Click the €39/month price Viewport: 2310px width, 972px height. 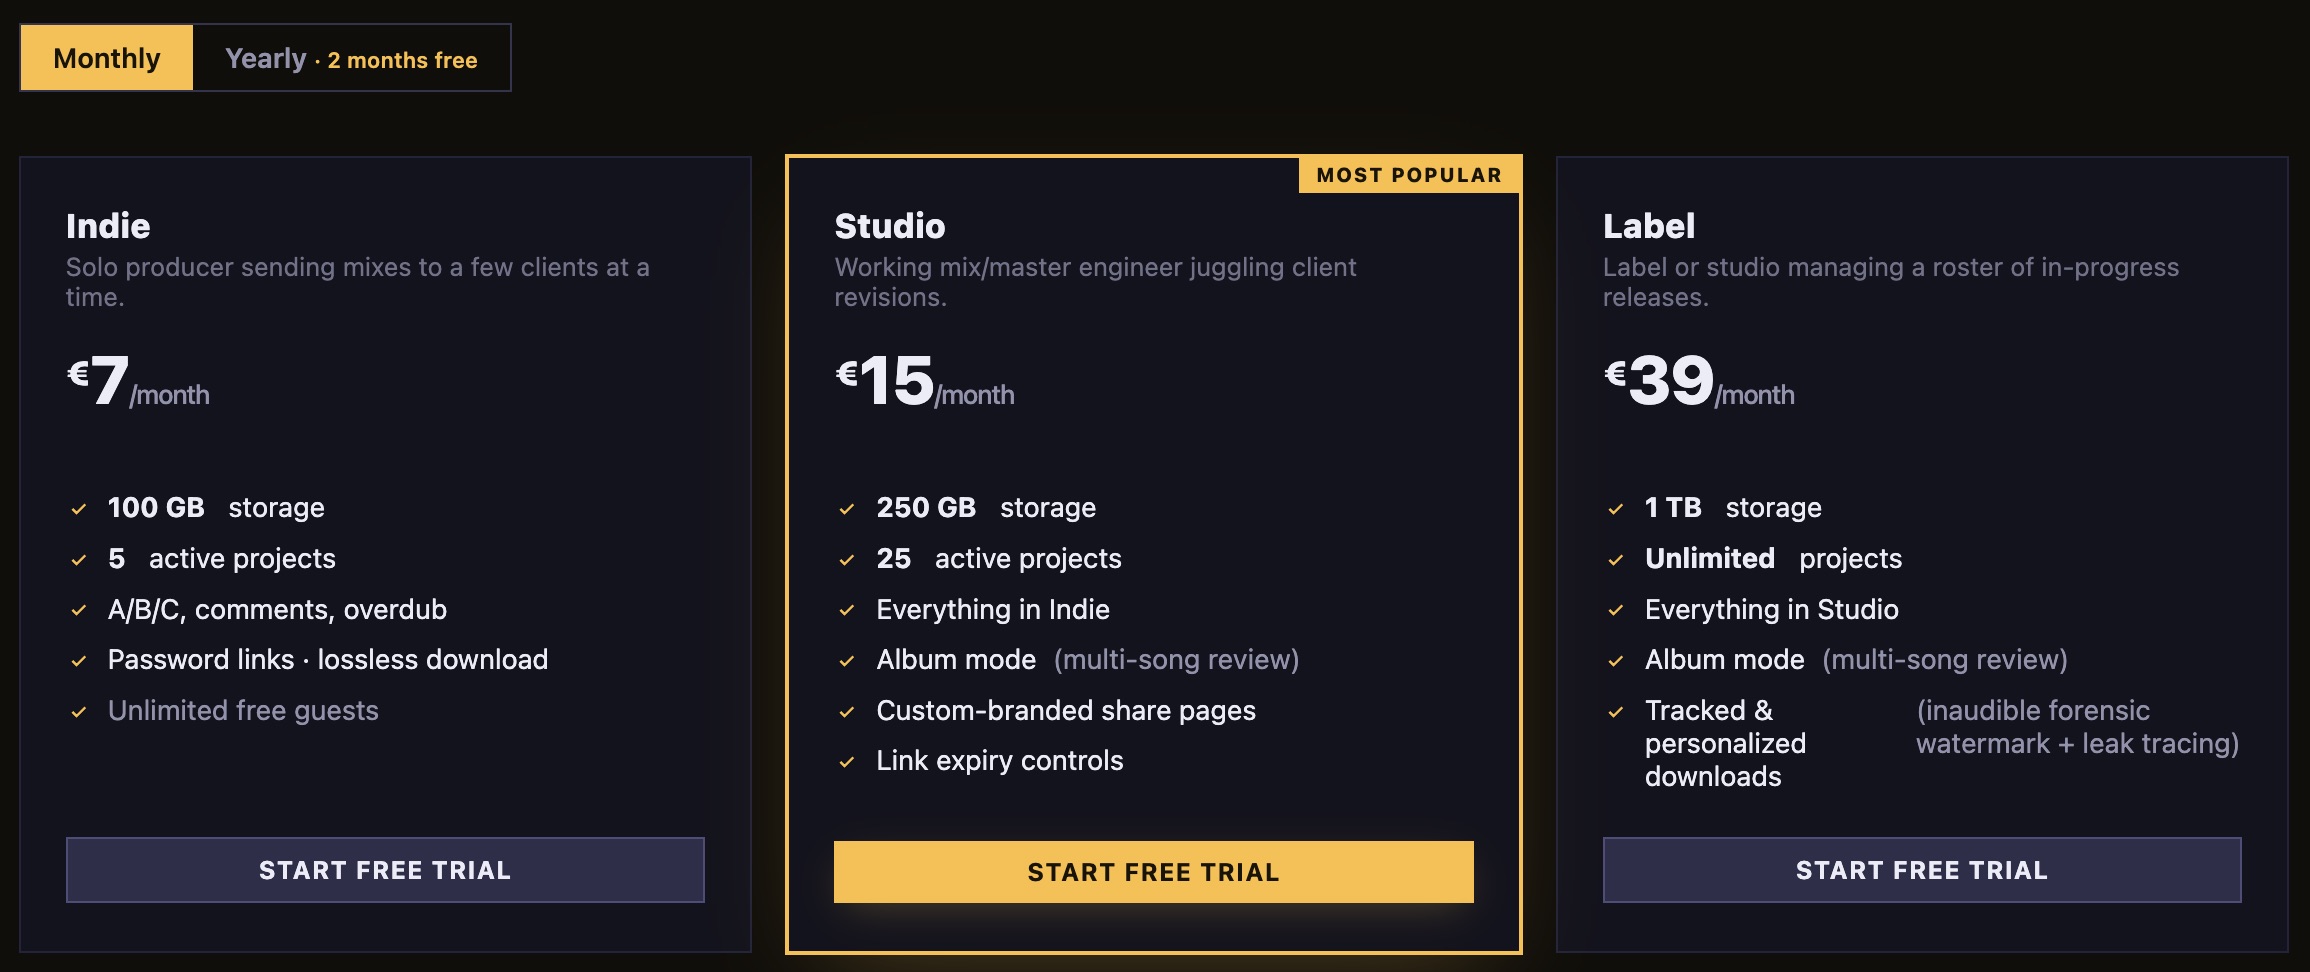point(1699,381)
